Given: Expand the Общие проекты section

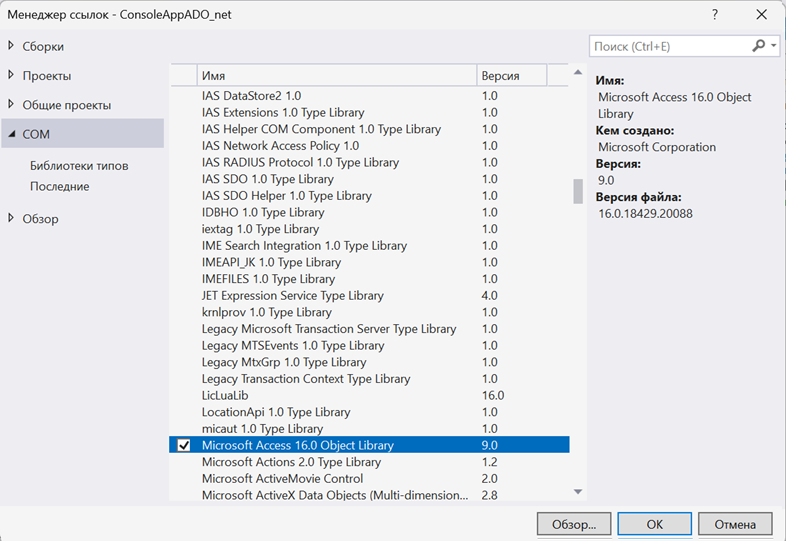Looking at the screenshot, I should (x=12, y=104).
